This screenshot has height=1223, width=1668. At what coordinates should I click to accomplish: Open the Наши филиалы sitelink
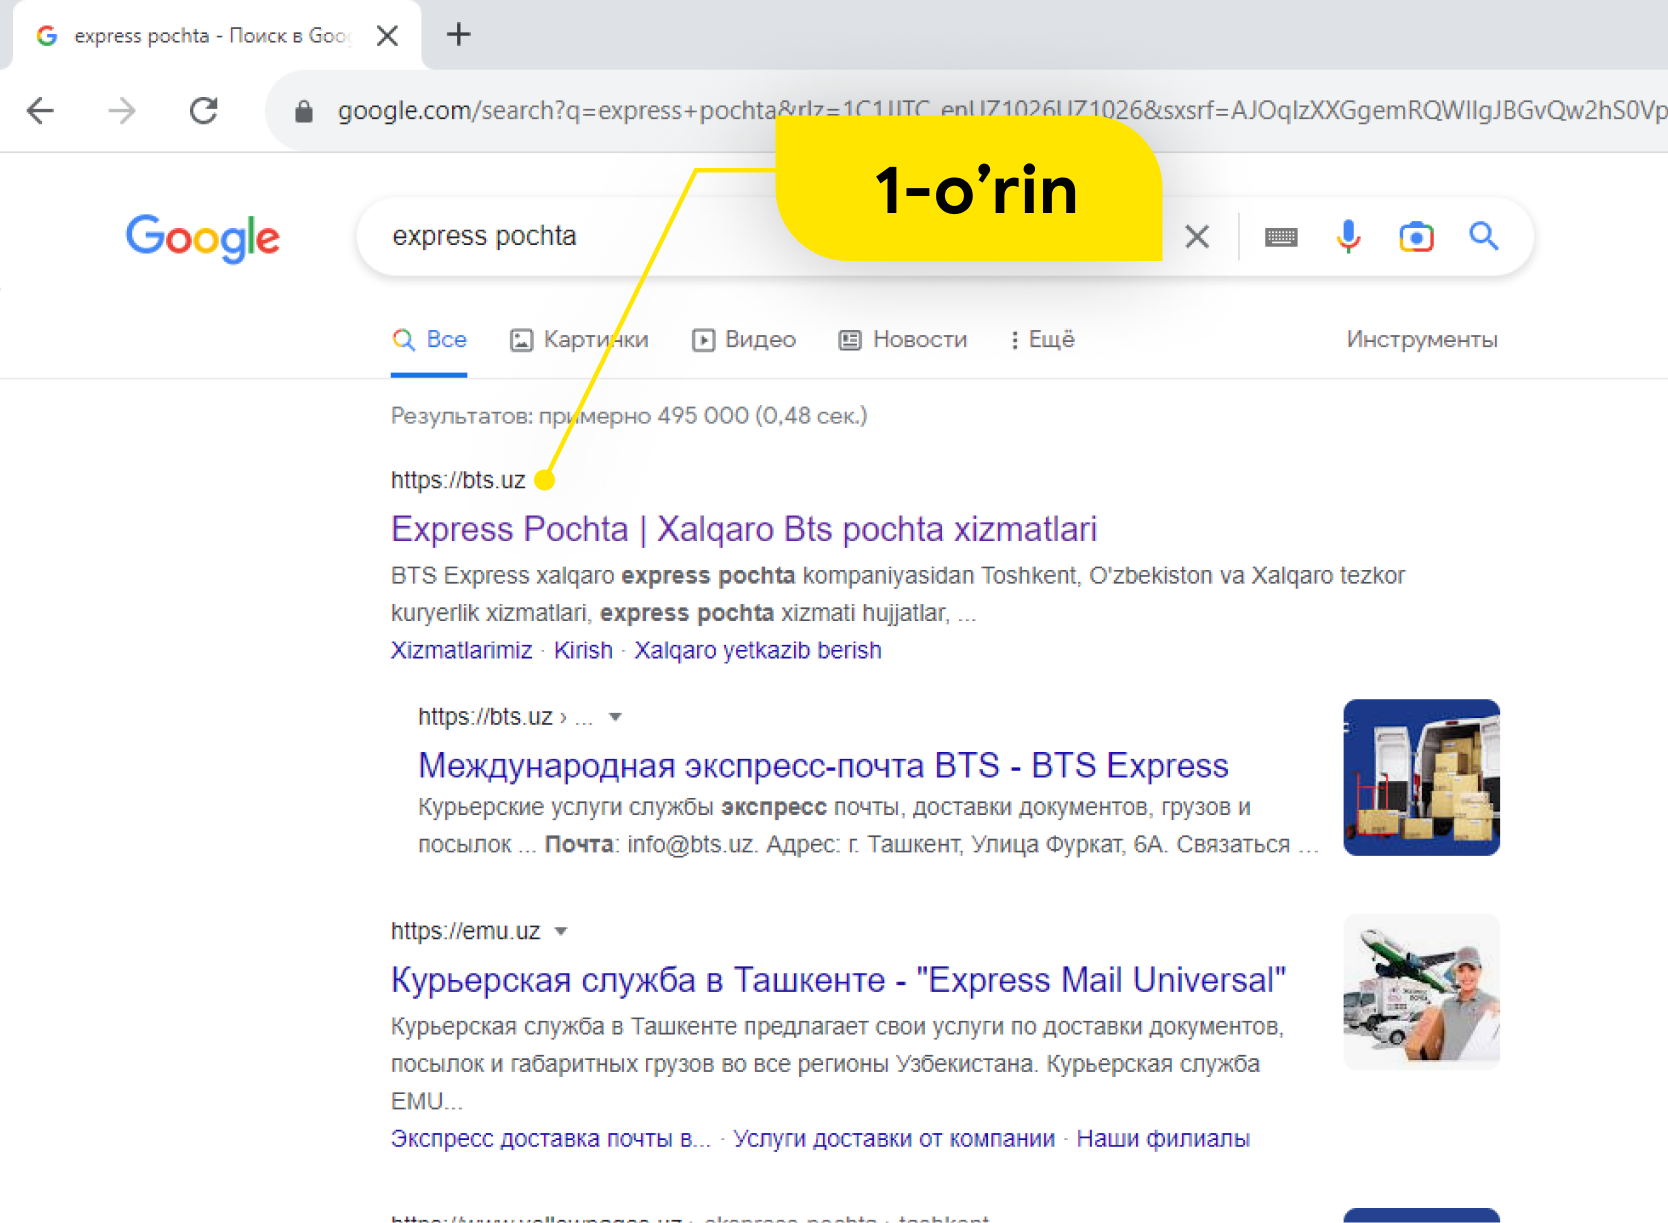1163,1139
